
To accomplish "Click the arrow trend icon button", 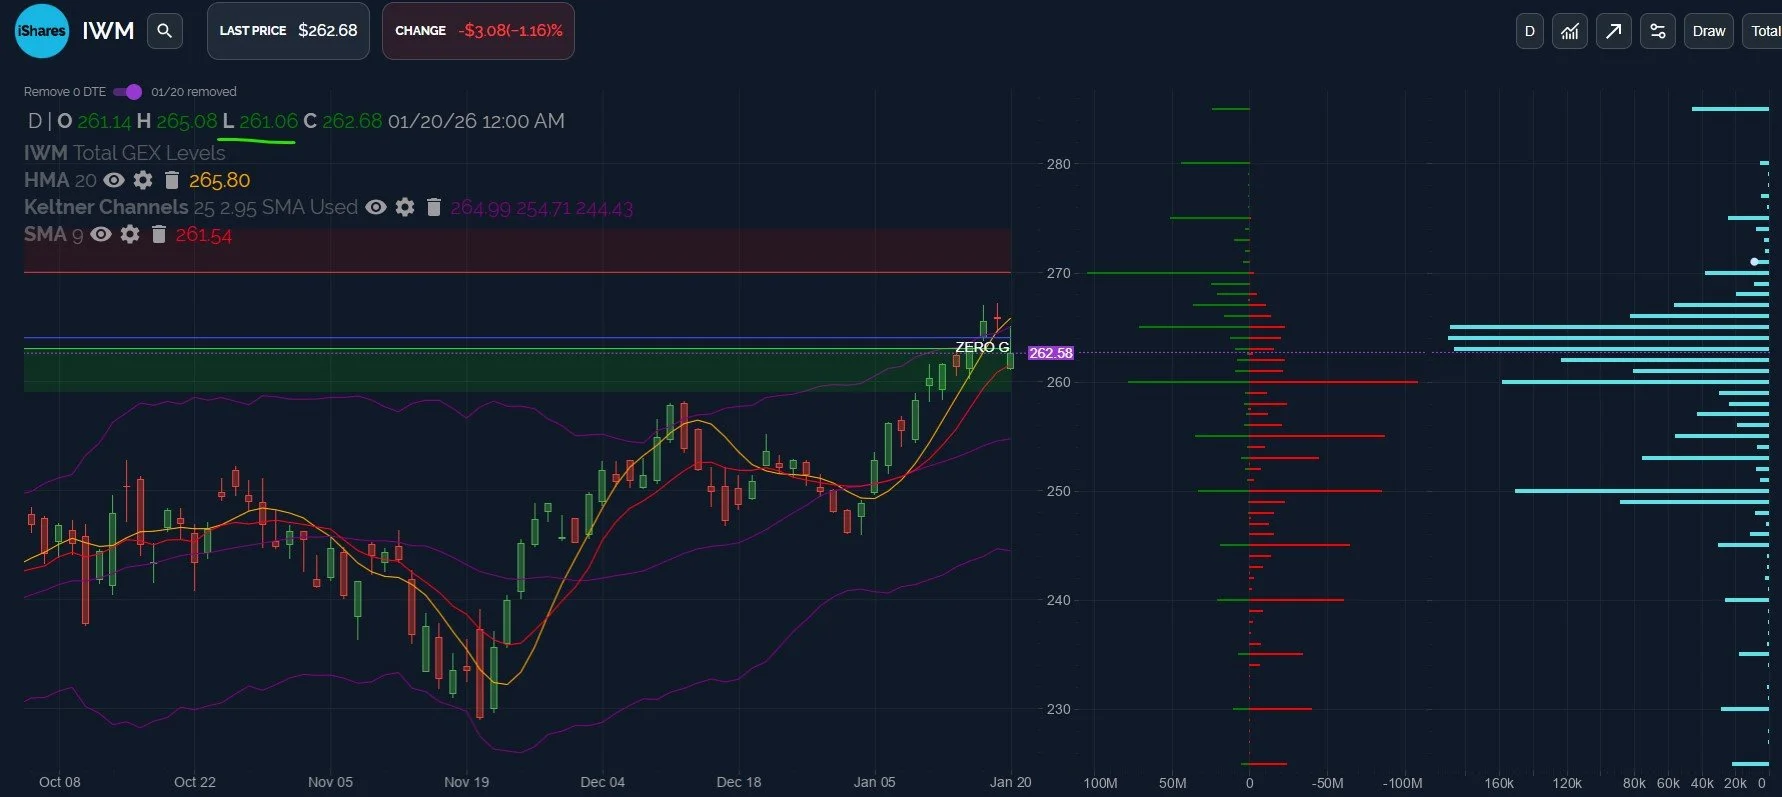I will tap(1614, 31).
